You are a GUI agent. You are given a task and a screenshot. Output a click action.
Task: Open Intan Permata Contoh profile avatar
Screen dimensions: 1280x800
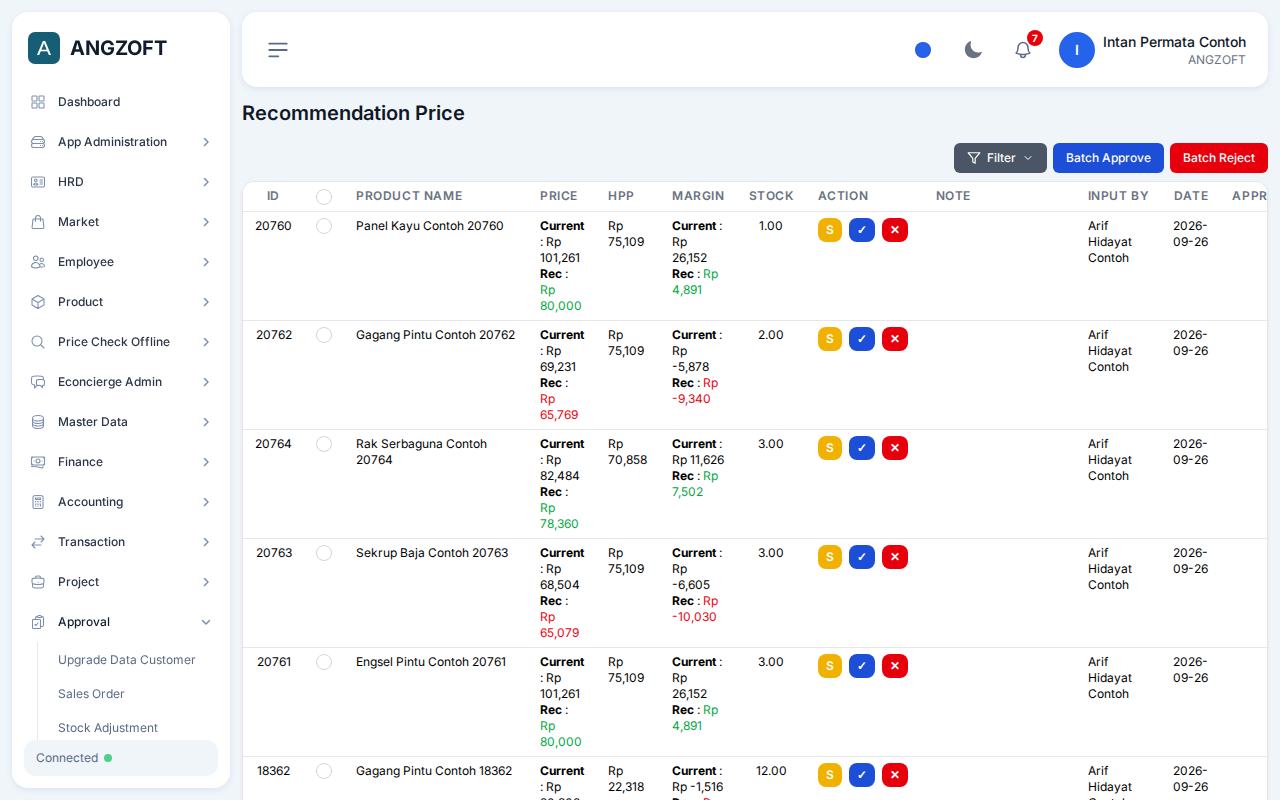[x=1077, y=50]
